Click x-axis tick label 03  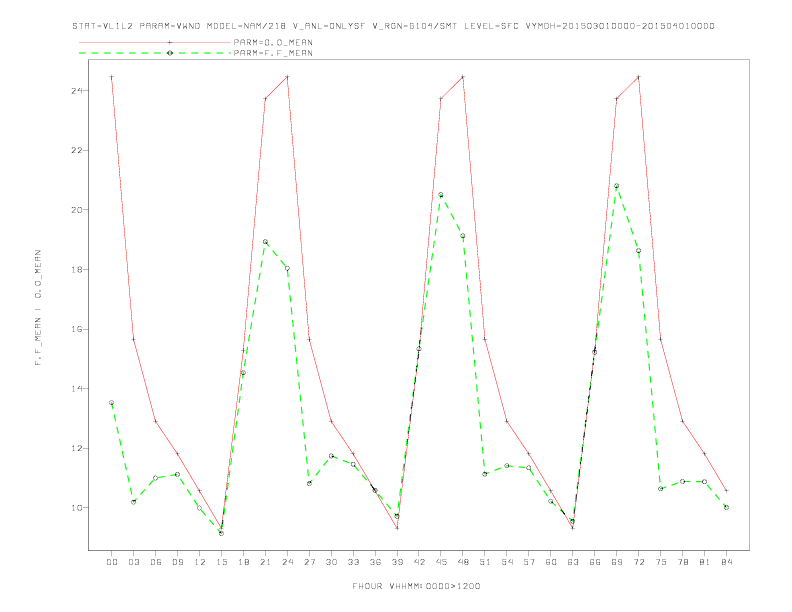[x=133, y=562]
